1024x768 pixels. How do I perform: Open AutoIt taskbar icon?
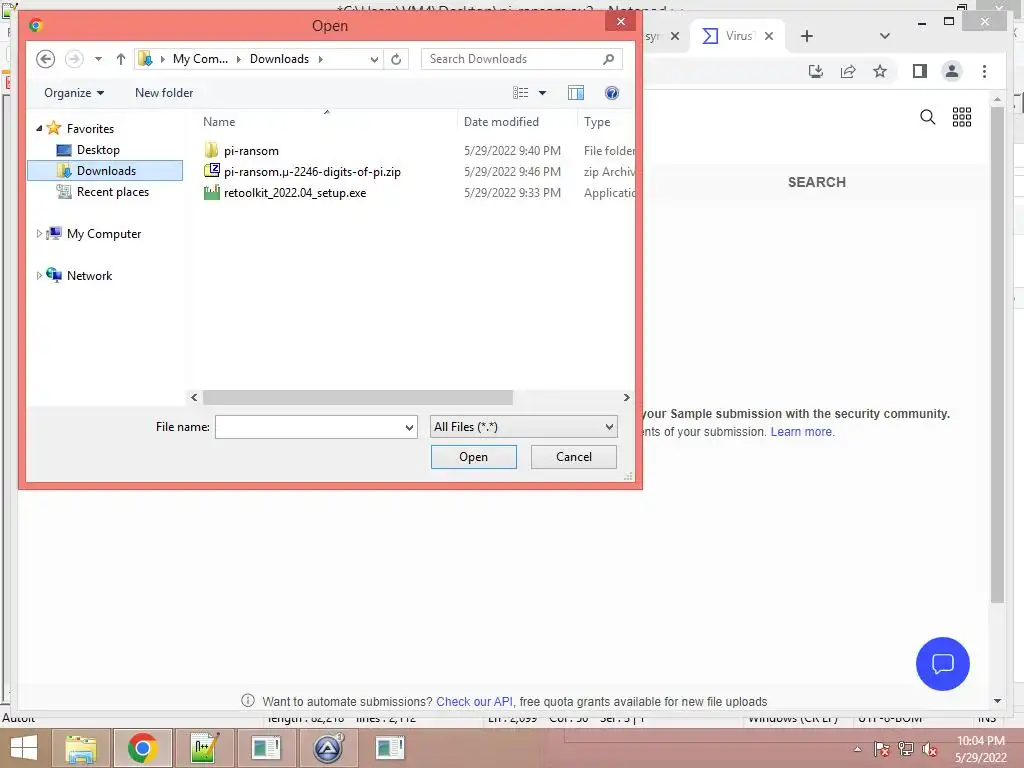click(x=327, y=748)
